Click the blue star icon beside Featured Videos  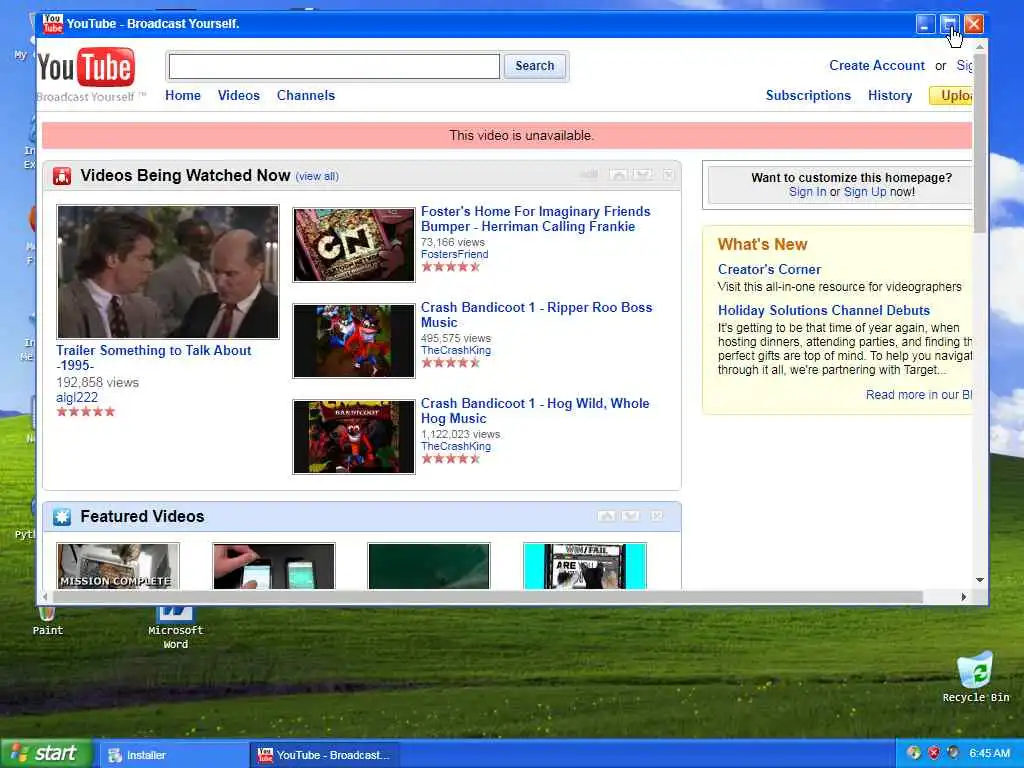(62, 517)
